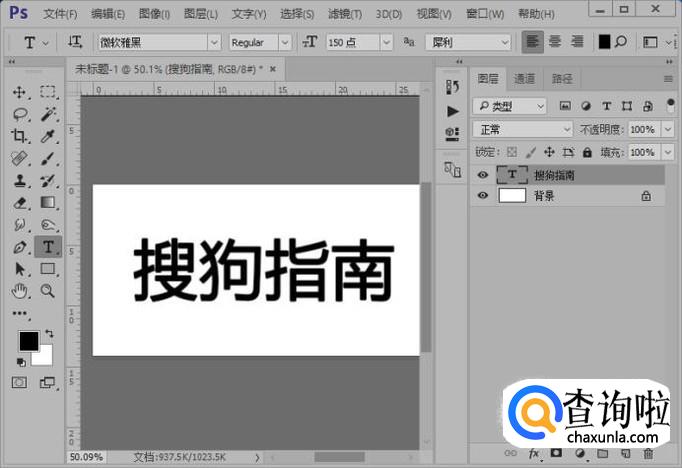Select the Zoom tool in toolbox
This screenshot has width=682, height=468.
click(48, 291)
